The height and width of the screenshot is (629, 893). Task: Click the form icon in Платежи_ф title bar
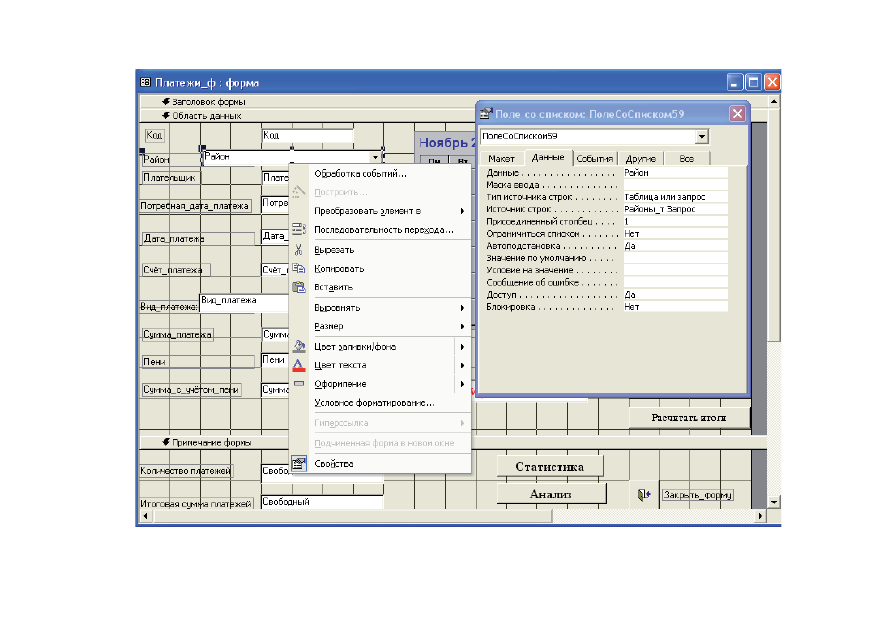coord(146,83)
